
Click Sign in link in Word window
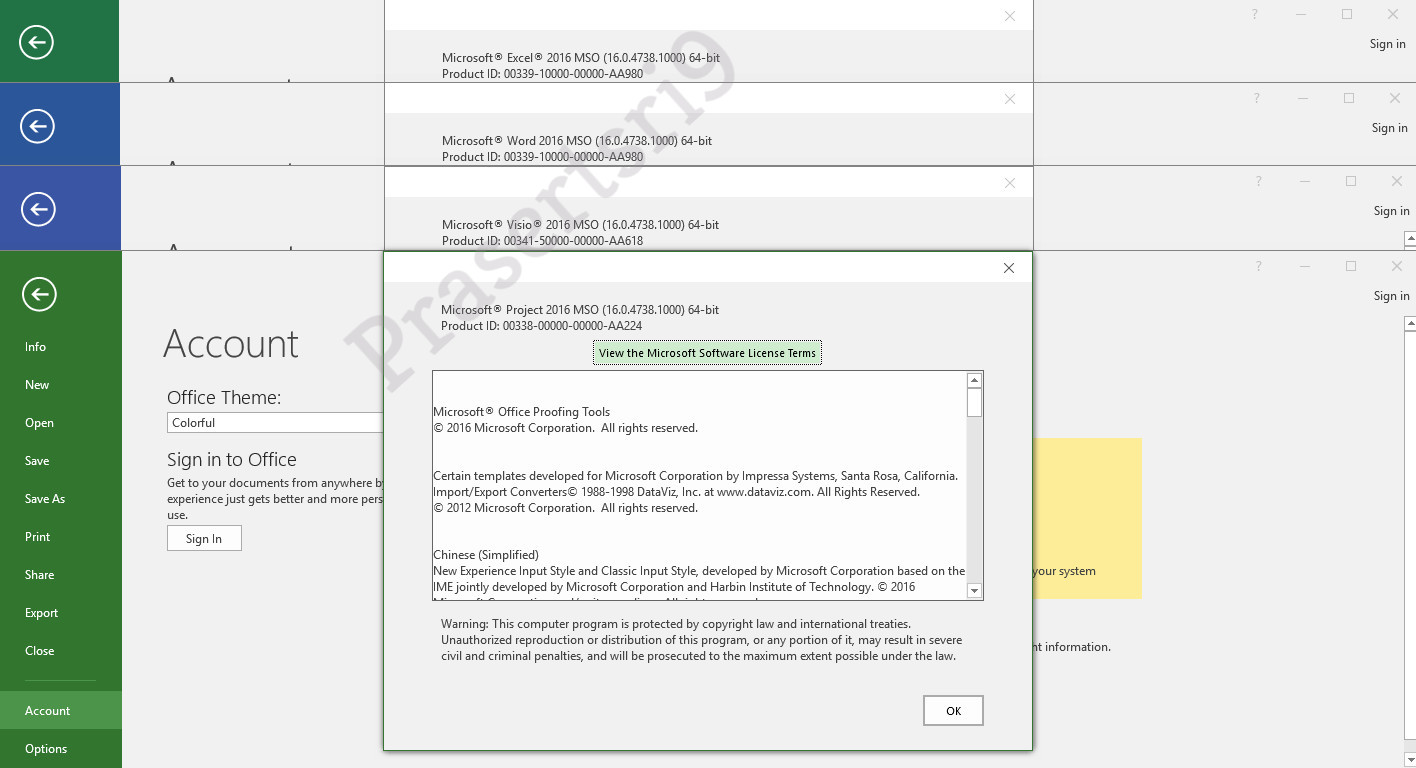pos(1389,128)
